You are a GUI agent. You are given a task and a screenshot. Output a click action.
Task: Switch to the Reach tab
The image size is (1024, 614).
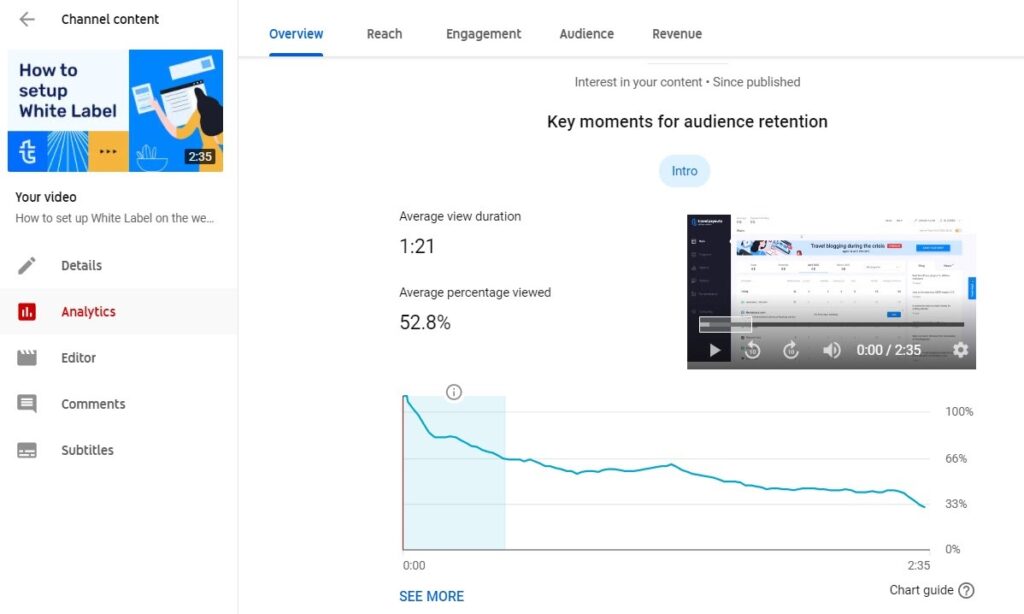(384, 34)
